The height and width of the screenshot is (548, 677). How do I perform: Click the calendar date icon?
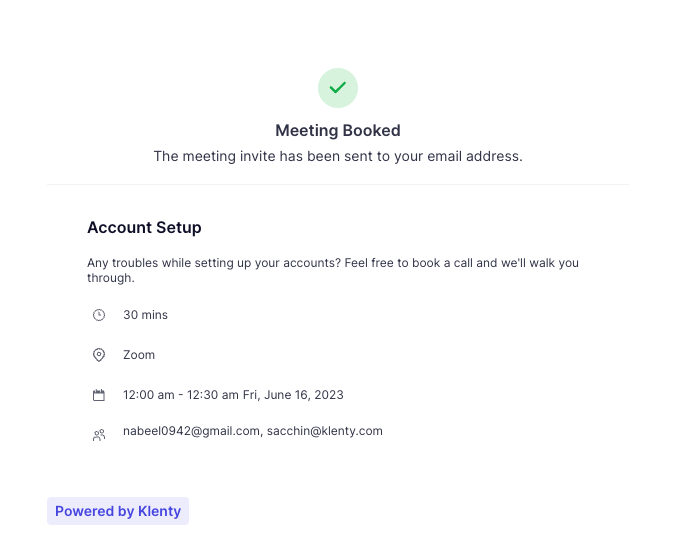click(99, 395)
